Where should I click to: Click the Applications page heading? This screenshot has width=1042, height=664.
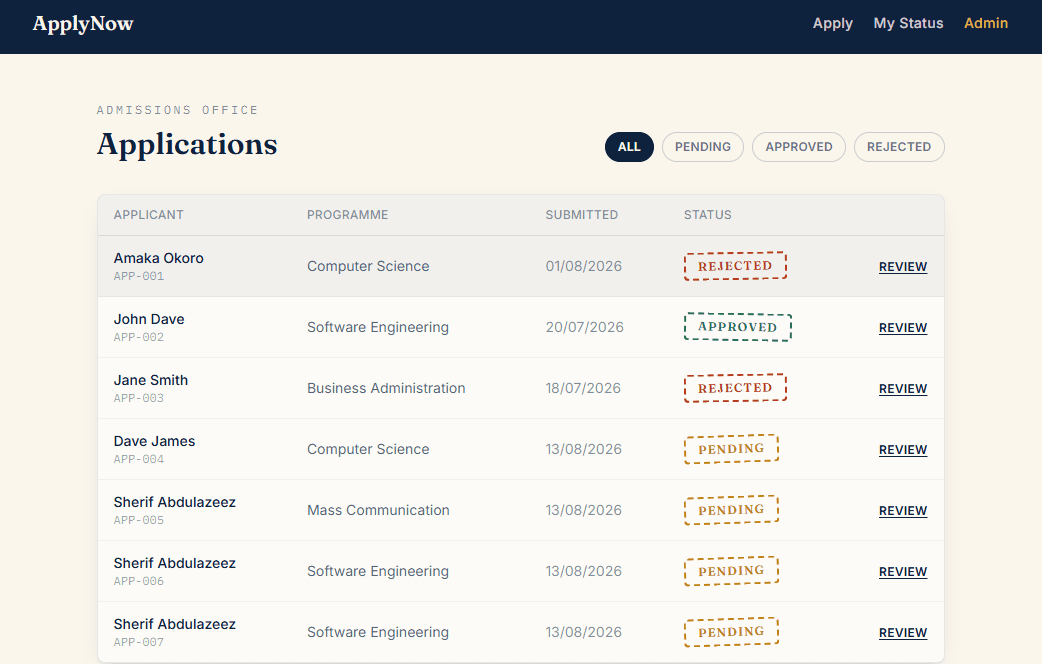tap(187, 145)
